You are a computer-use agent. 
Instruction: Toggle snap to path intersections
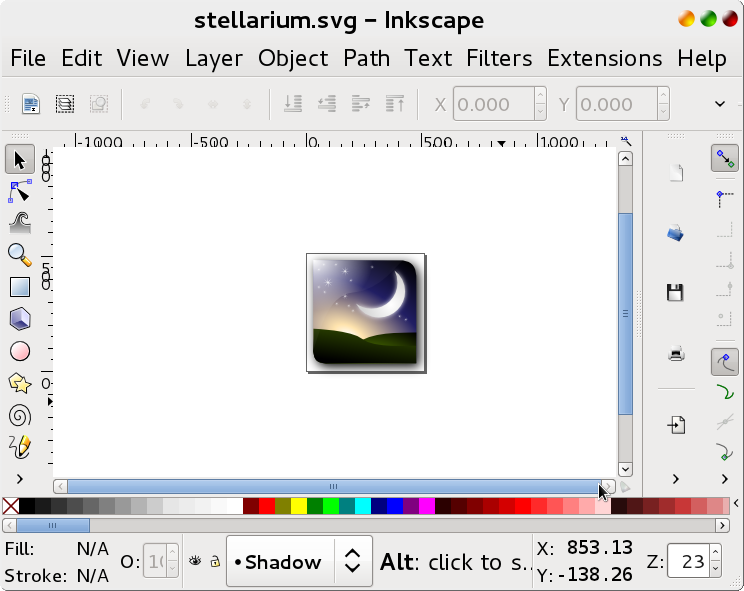[725, 422]
